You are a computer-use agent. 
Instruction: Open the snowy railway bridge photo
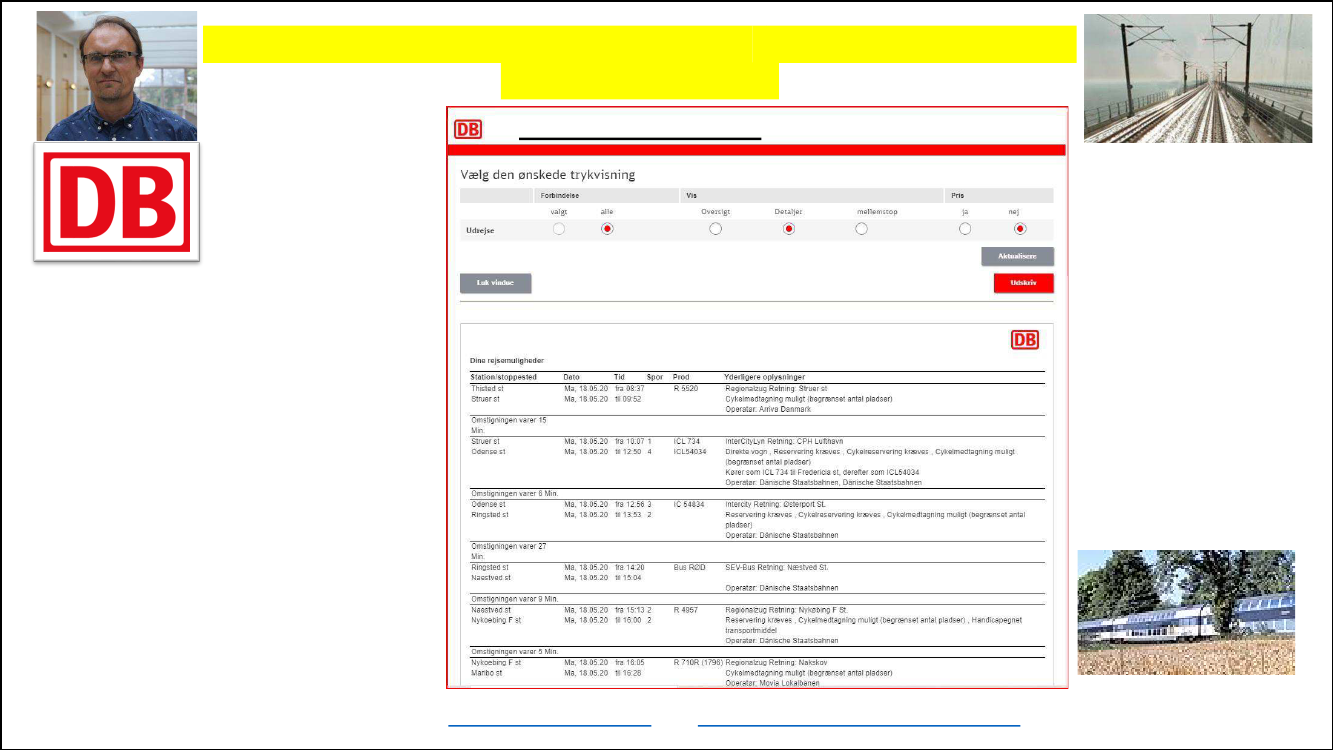click(1197, 78)
